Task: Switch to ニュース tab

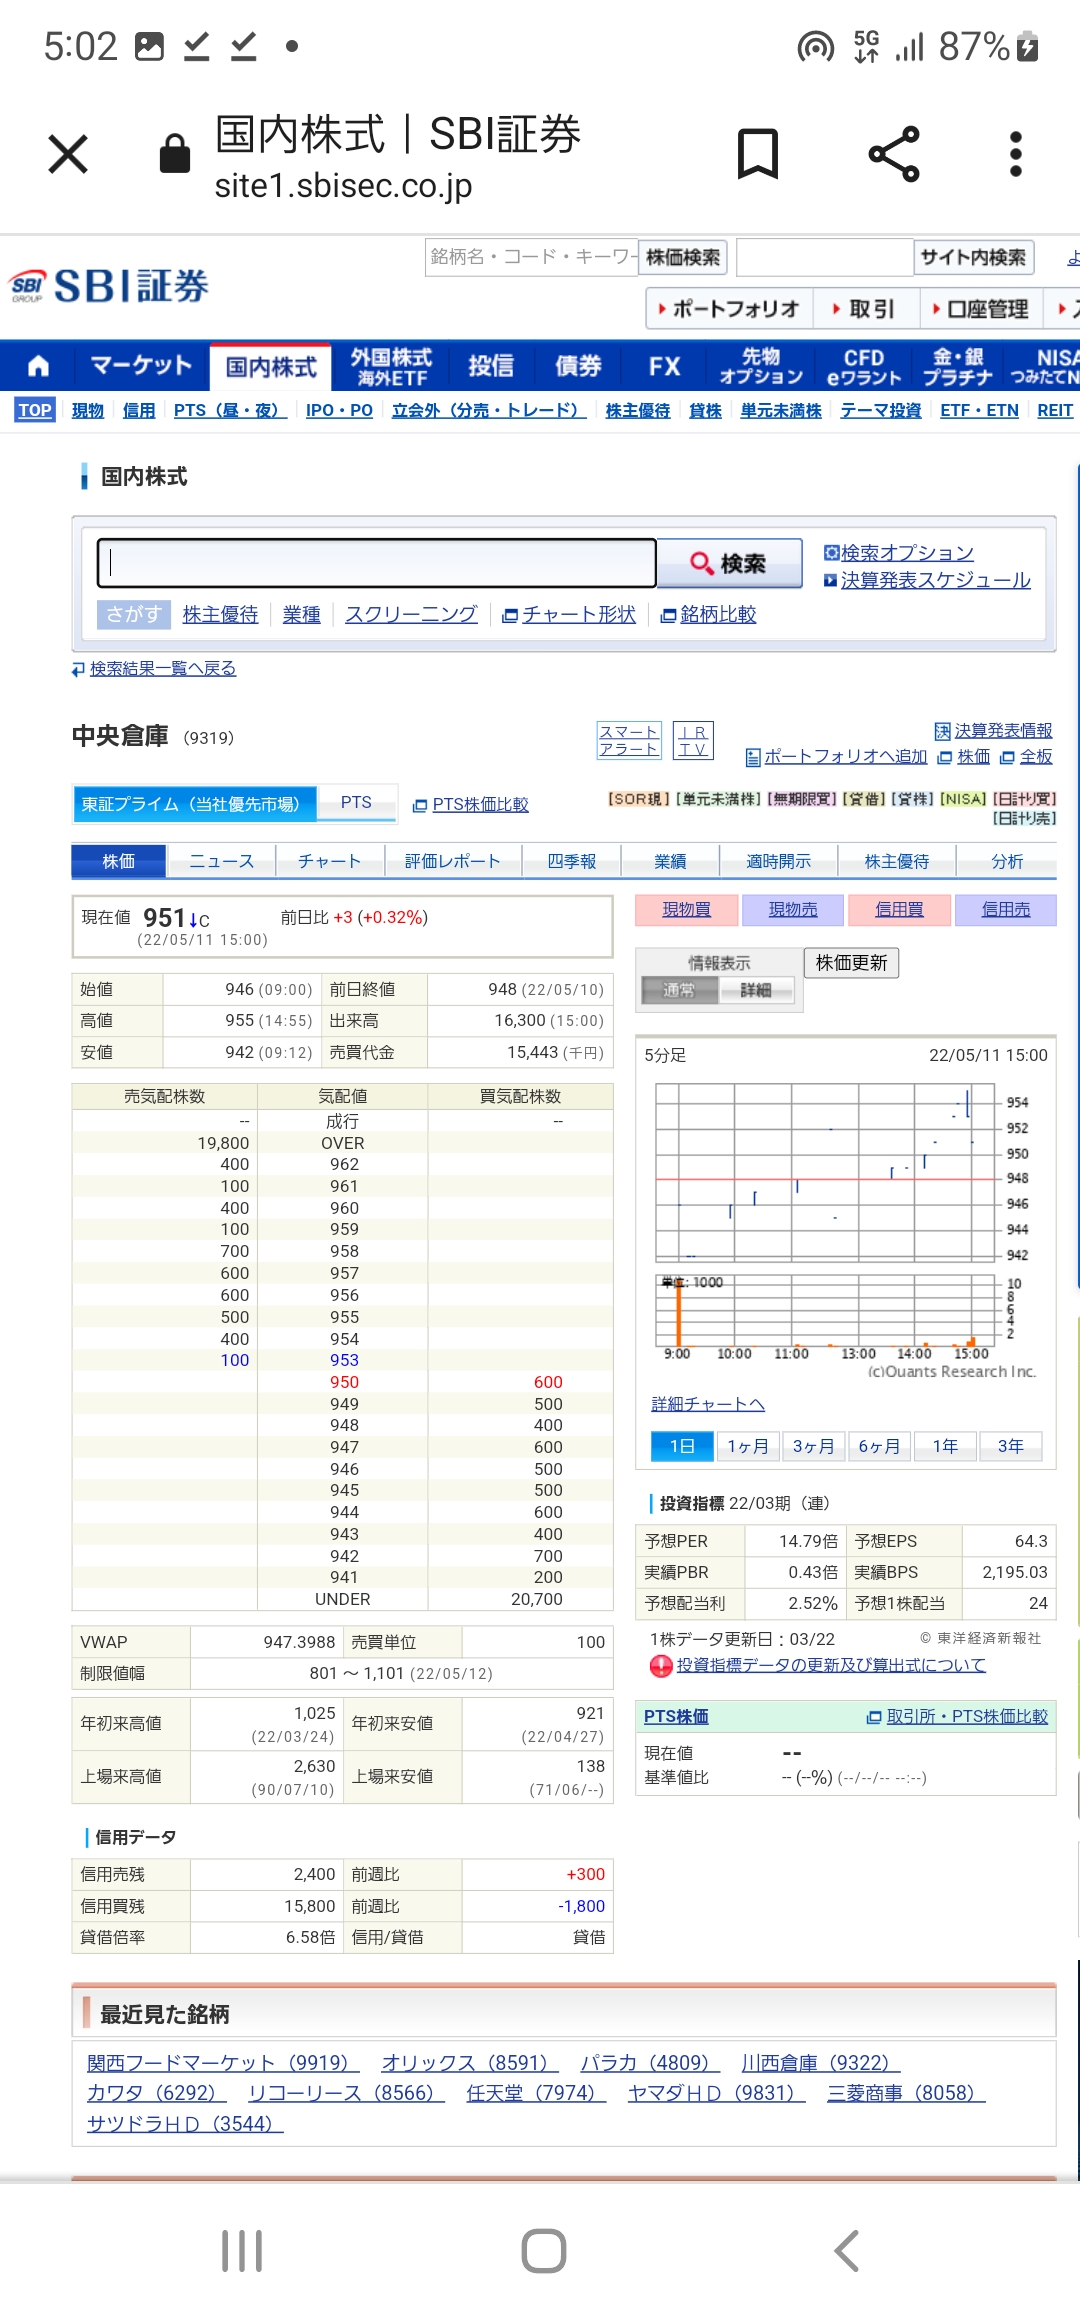Action: coord(221,861)
